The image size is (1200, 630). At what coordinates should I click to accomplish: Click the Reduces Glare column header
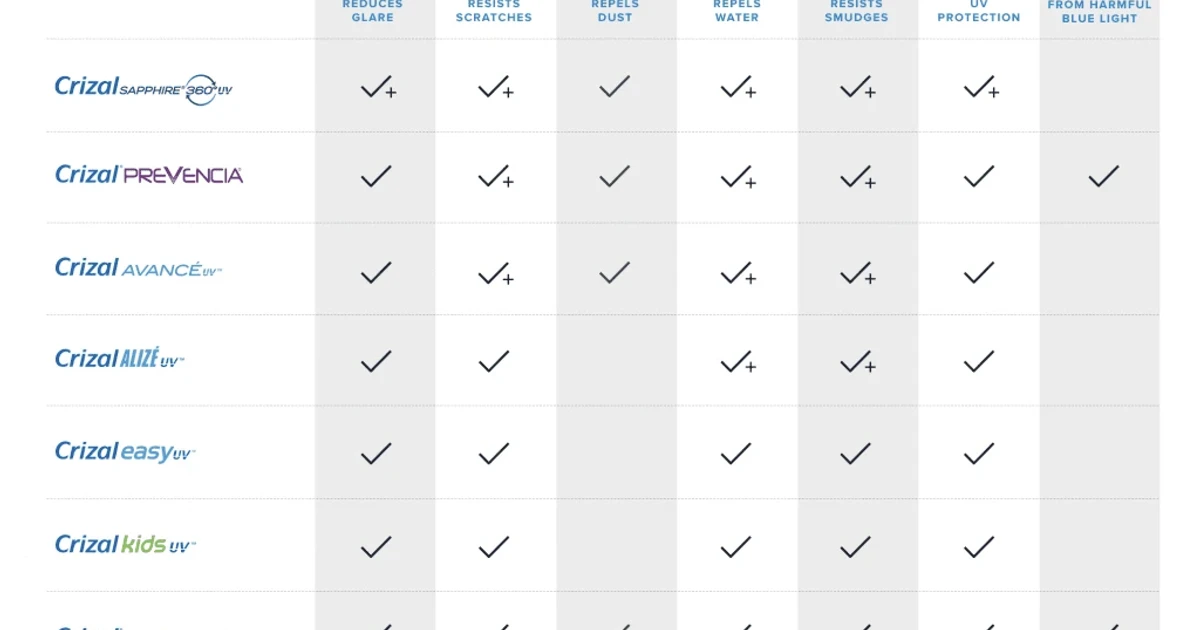click(x=373, y=11)
